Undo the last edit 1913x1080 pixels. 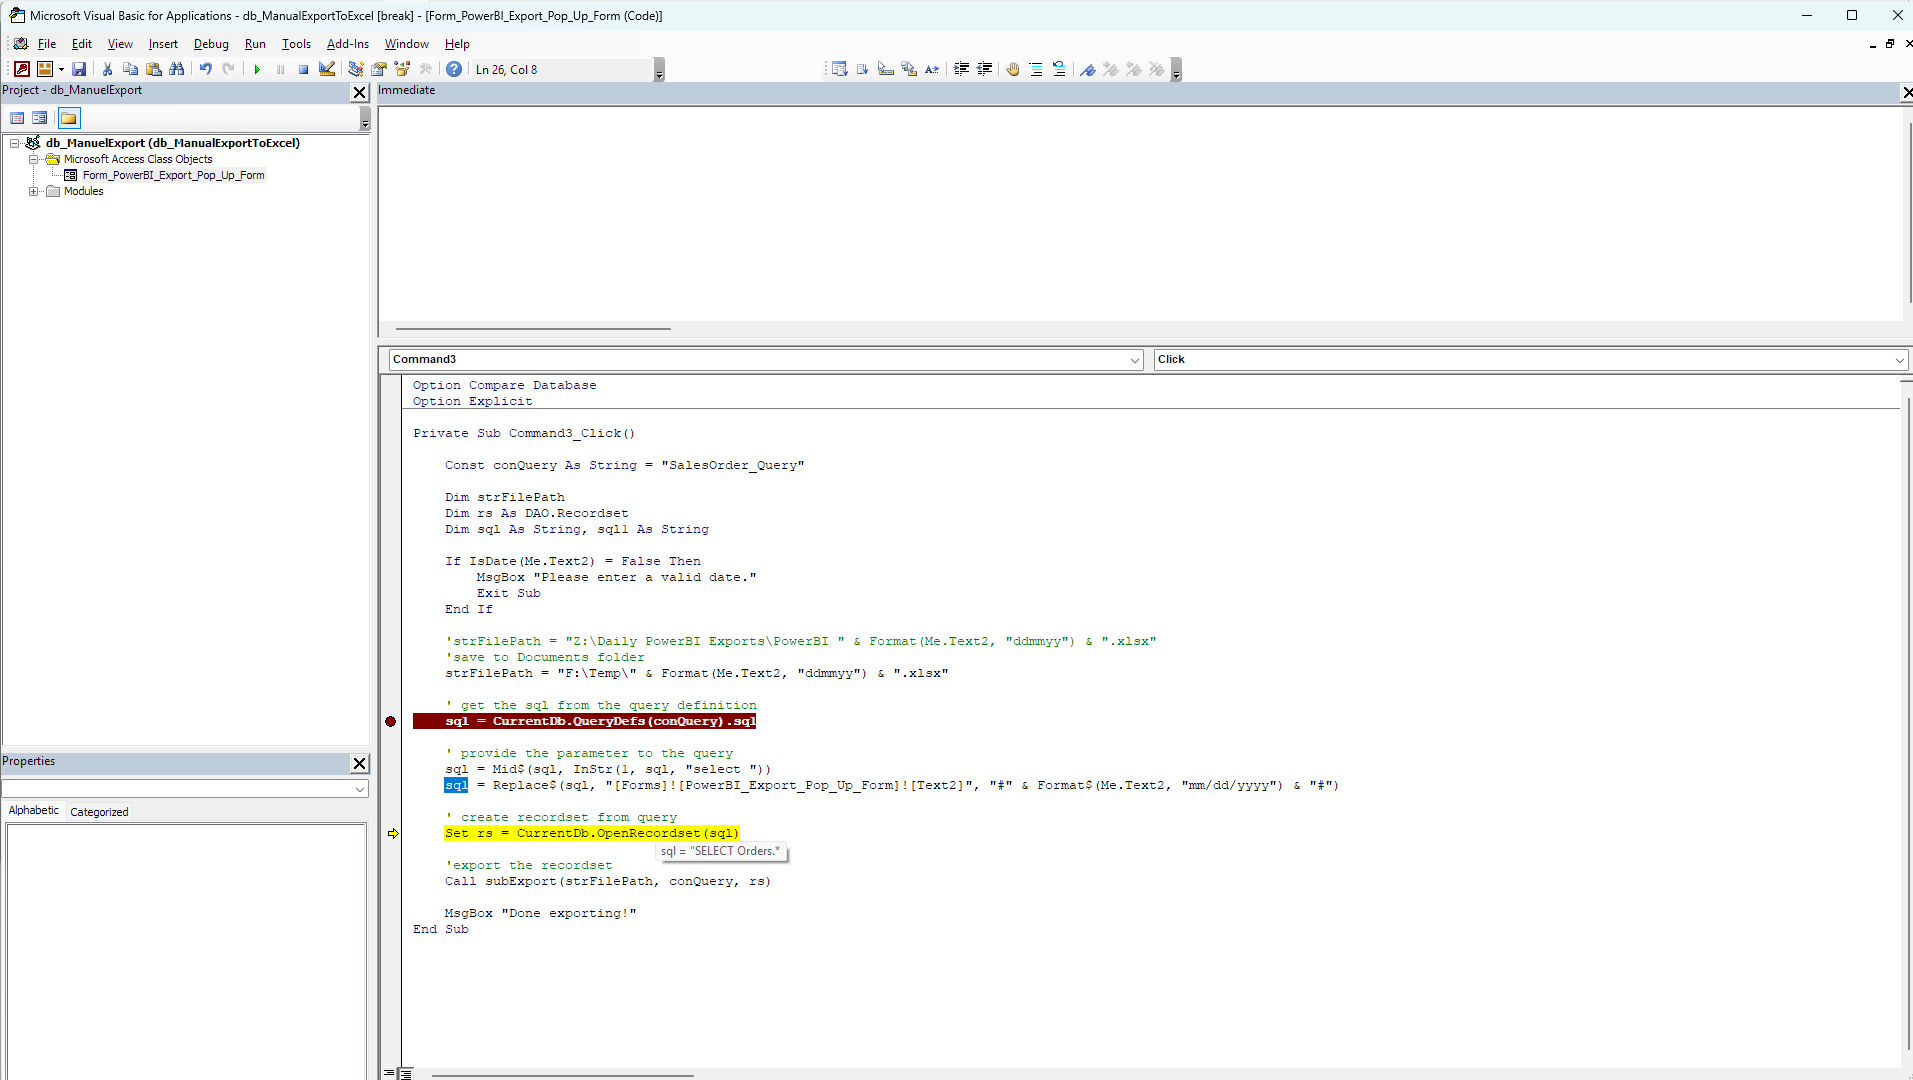click(x=205, y=69)
